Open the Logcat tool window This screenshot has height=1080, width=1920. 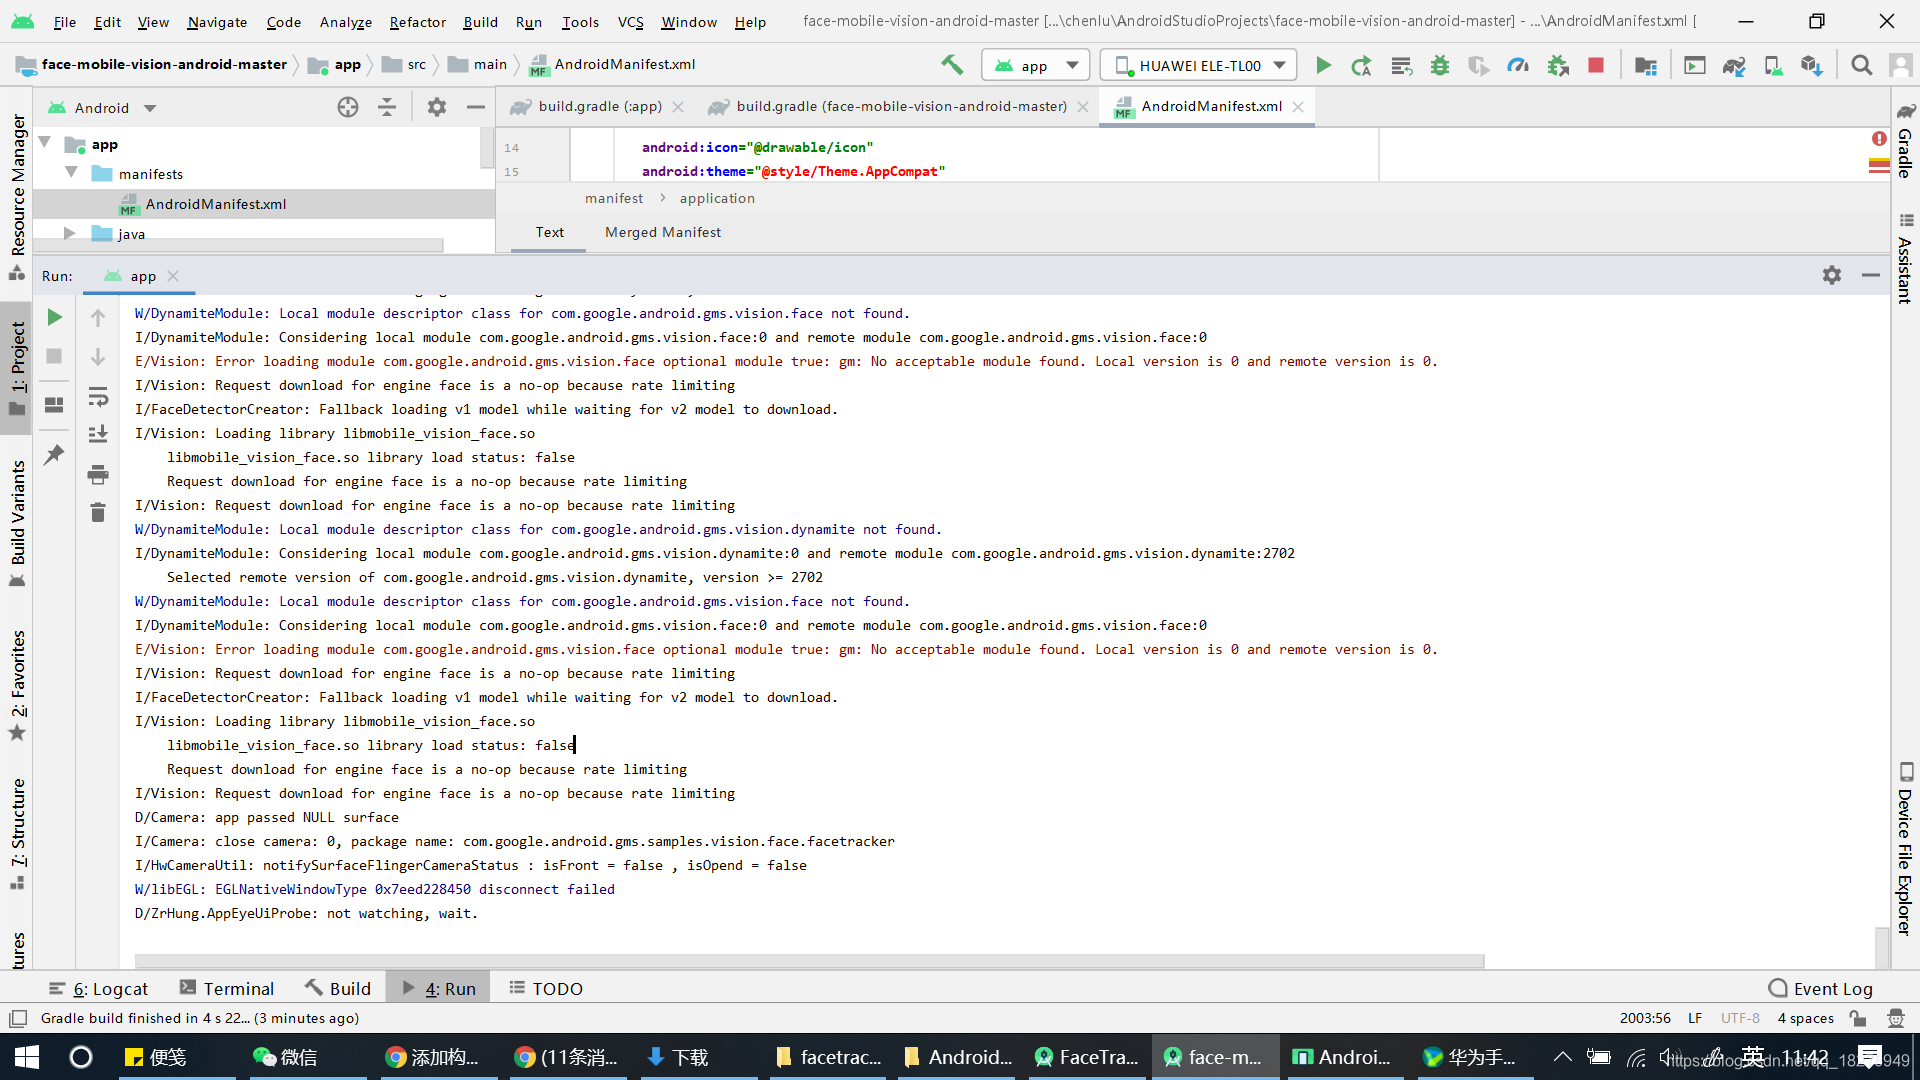[99, 988]
